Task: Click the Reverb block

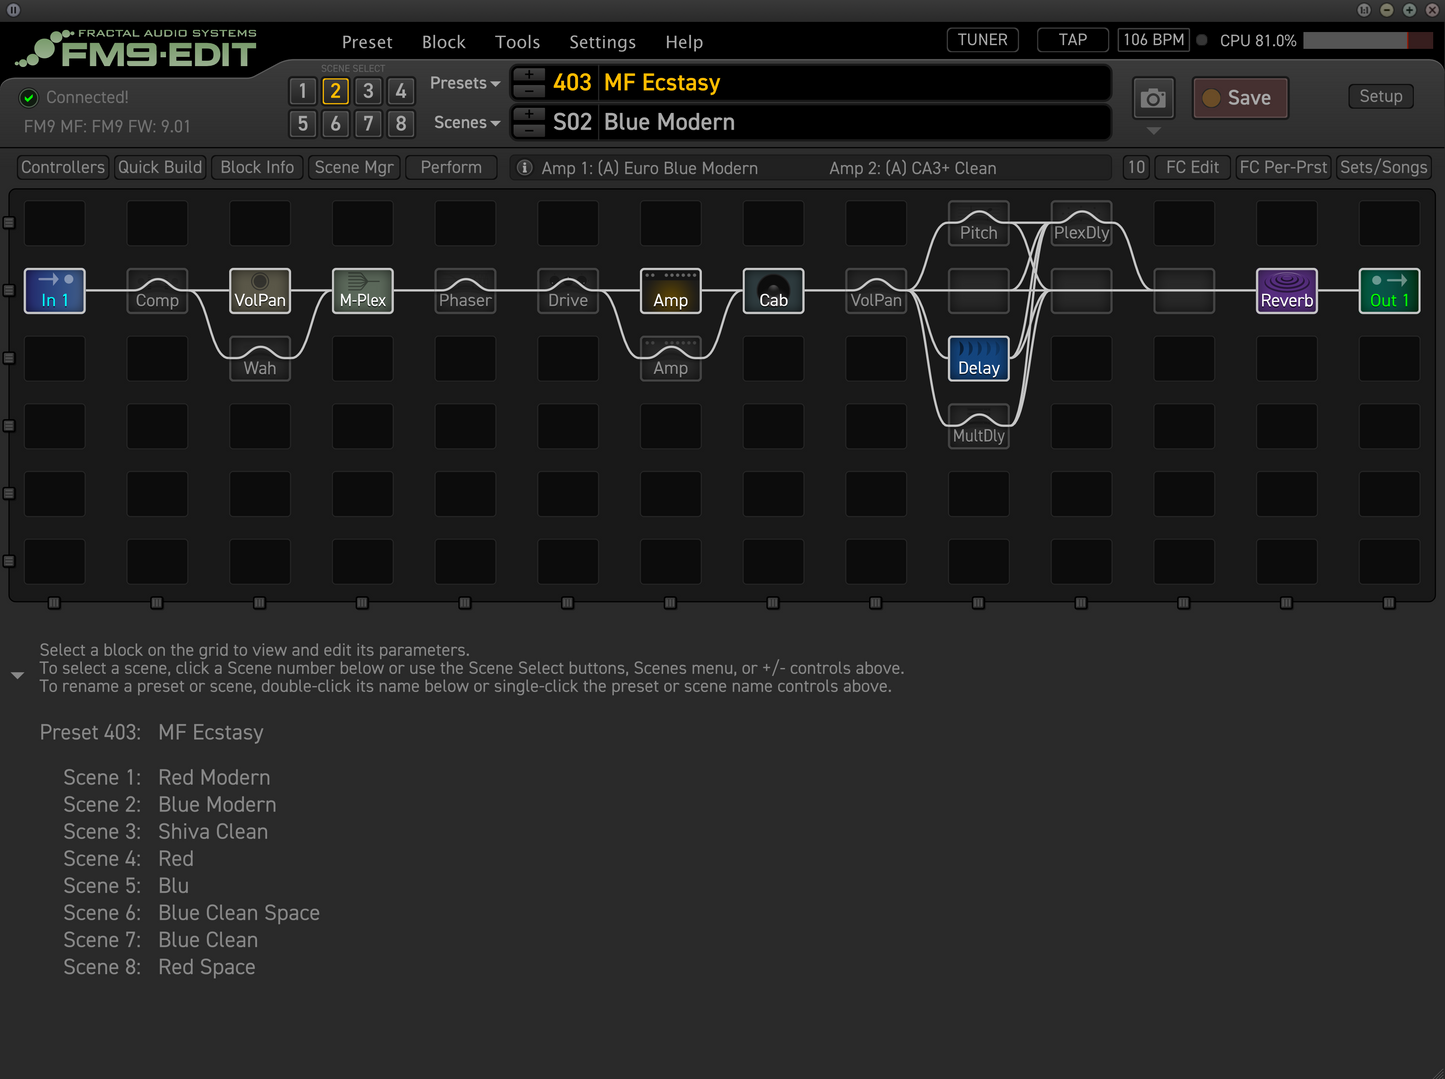Action: point(1286,291)
